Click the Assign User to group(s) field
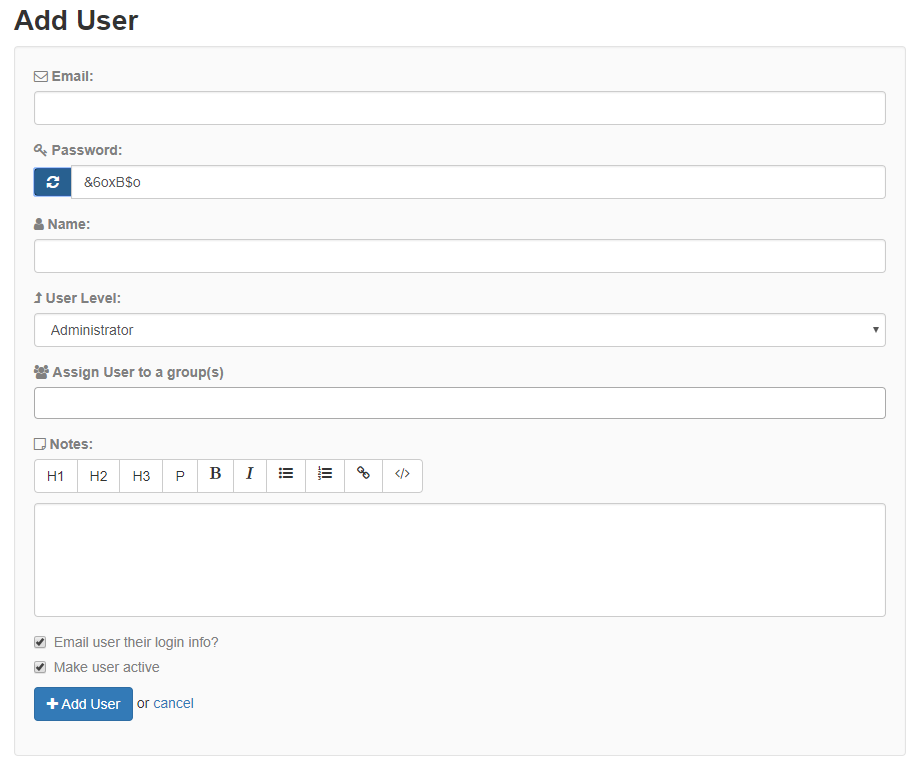The width and height of the screenshot is (915, 765). 460,403
